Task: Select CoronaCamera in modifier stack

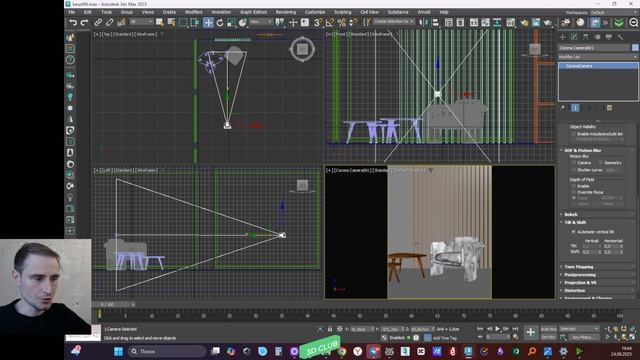Action: pos(598,66)
